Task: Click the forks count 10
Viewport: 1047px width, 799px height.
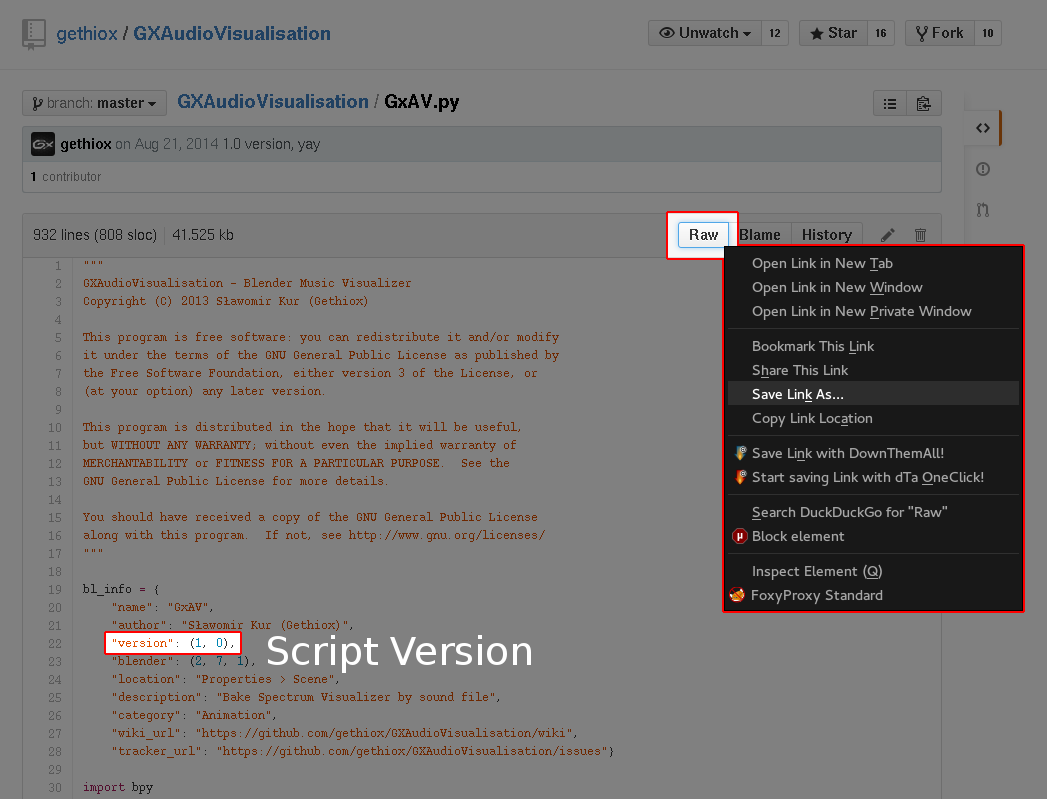Action: (x=988, y=33)
